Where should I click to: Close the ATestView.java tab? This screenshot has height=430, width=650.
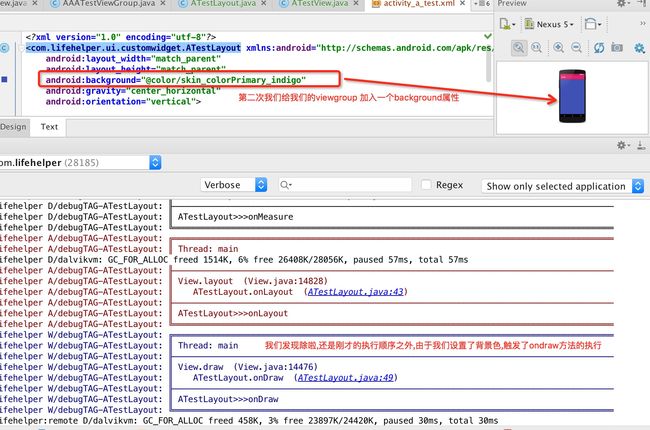(356, 4)
